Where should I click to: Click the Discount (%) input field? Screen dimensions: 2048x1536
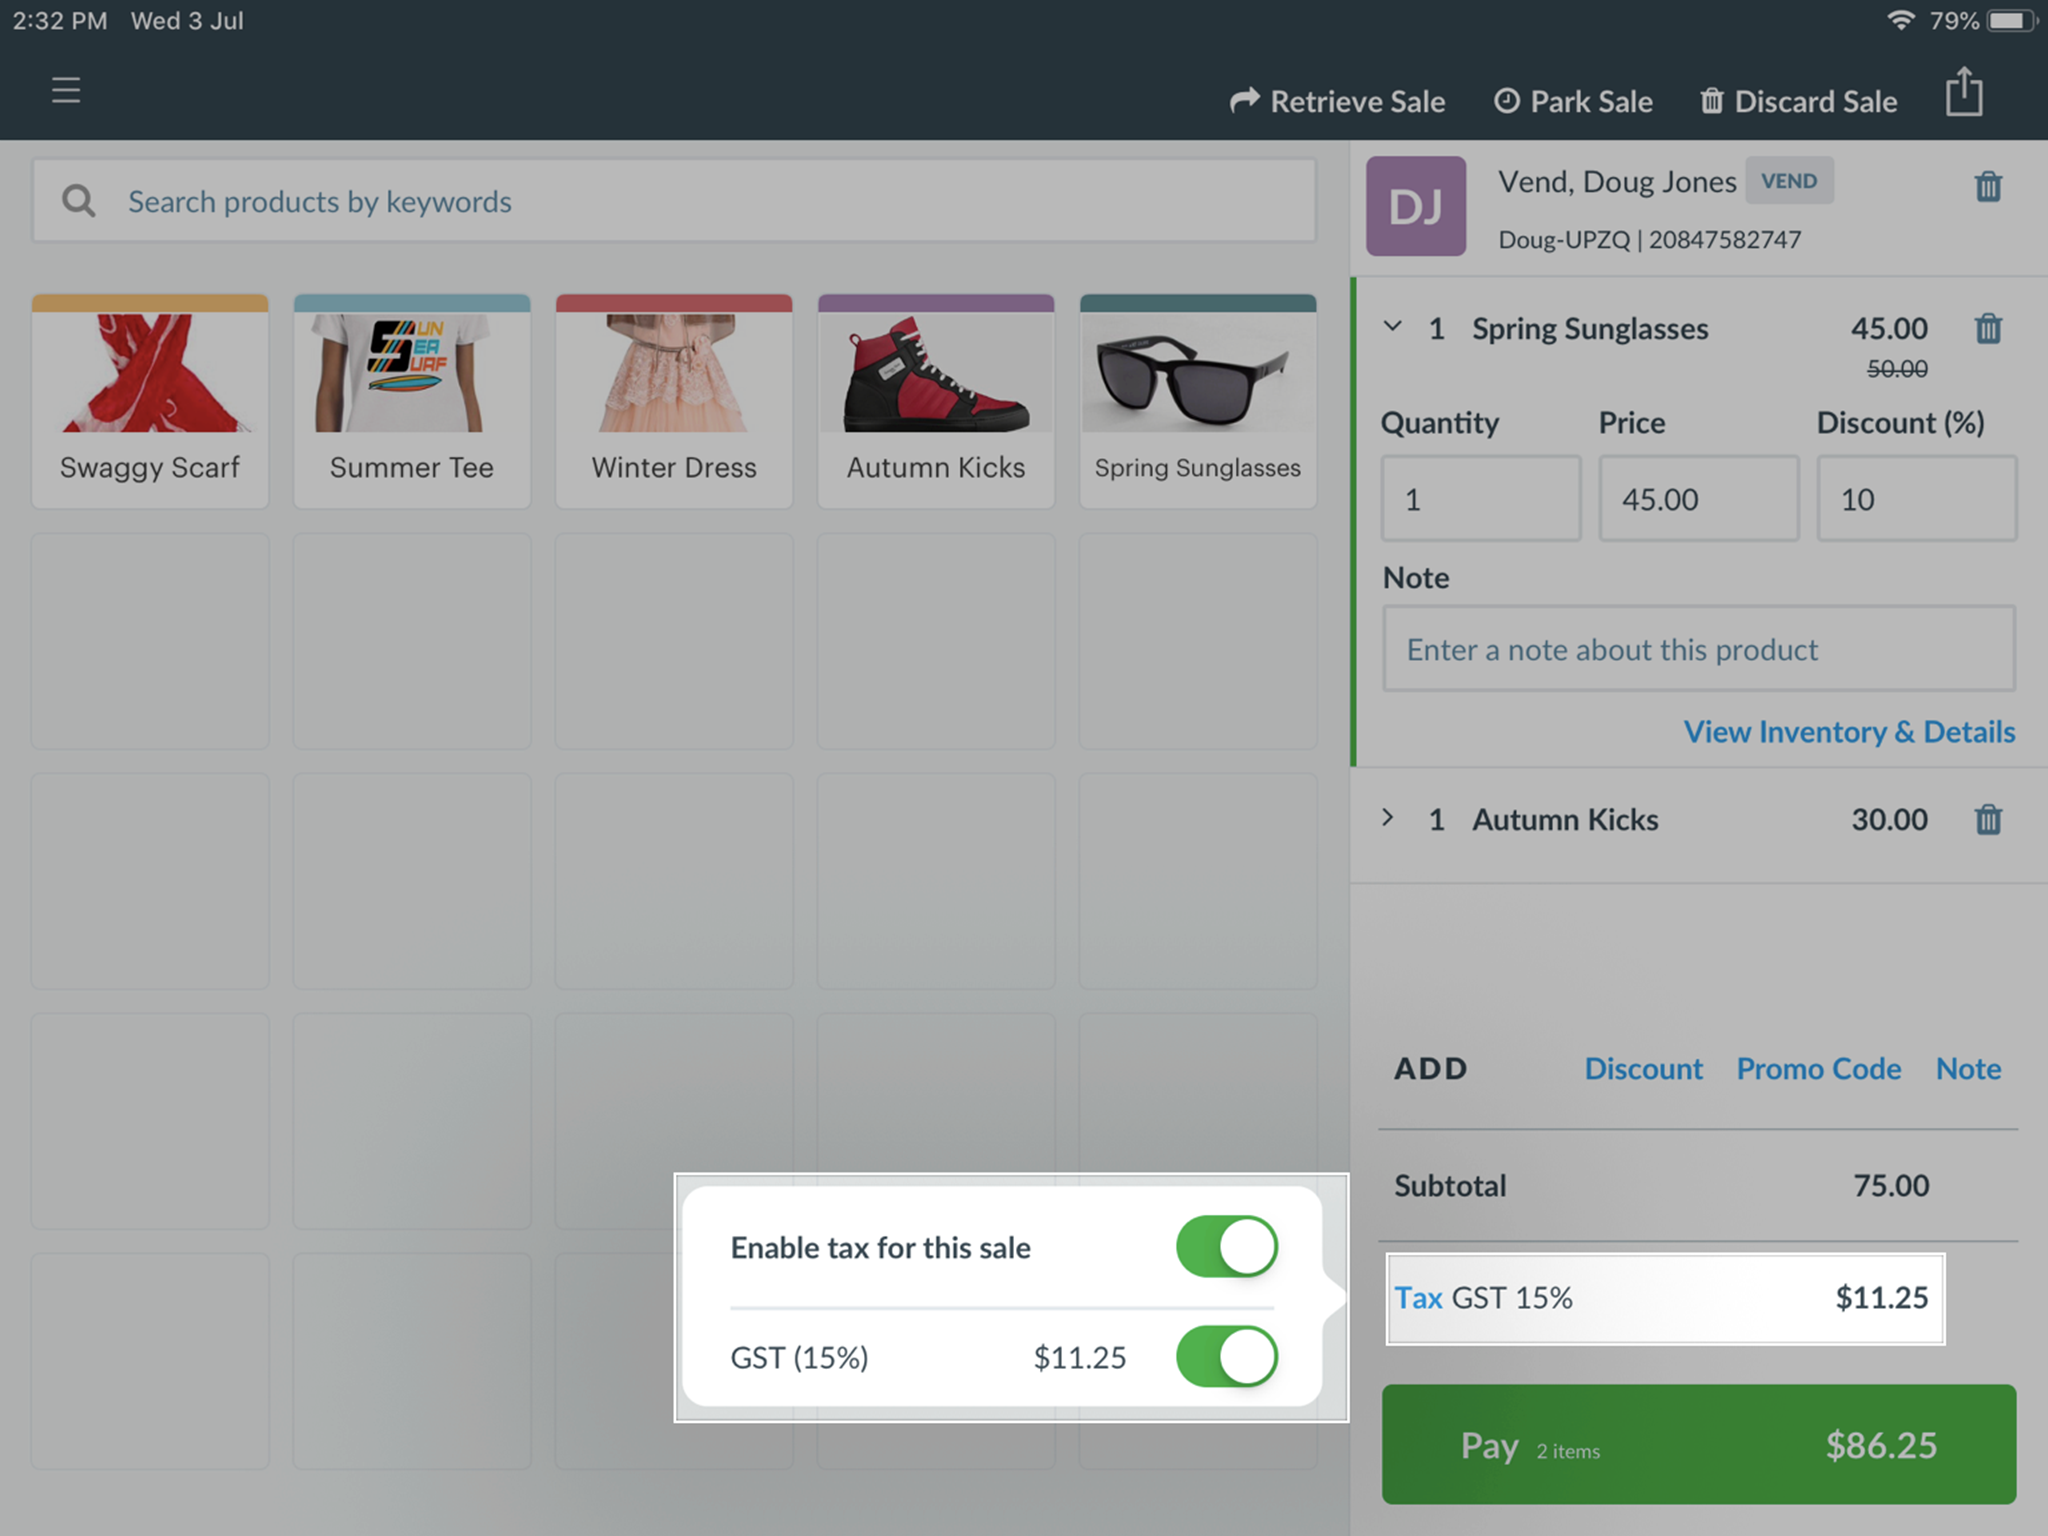coord(1916,499)
